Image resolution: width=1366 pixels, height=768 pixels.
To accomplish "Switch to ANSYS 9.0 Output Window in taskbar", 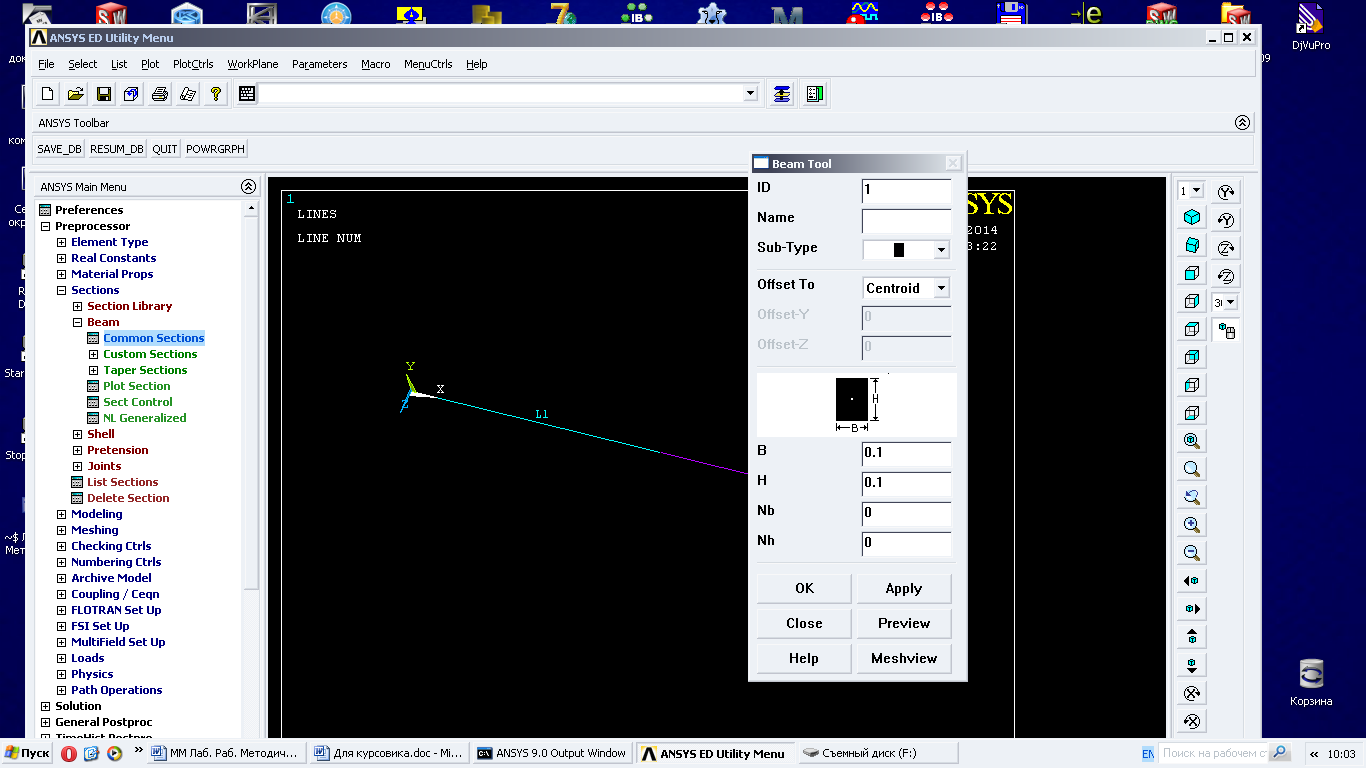I will click(552, 753).
